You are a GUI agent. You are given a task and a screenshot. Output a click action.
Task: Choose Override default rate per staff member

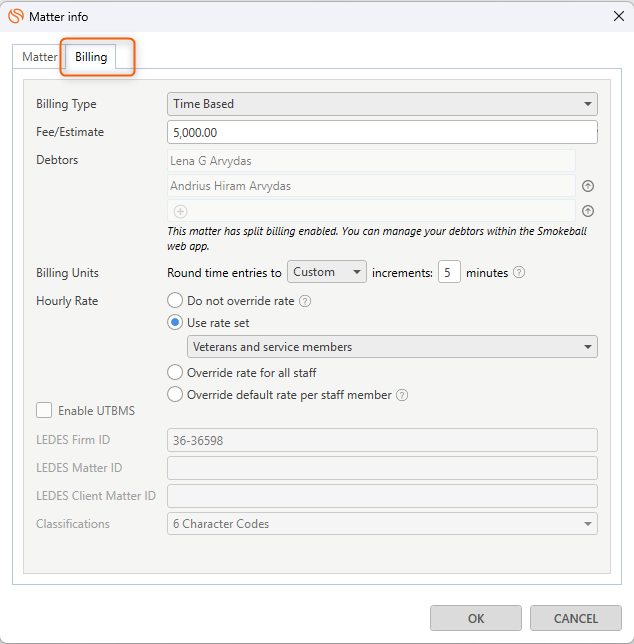tap(176, 395)
